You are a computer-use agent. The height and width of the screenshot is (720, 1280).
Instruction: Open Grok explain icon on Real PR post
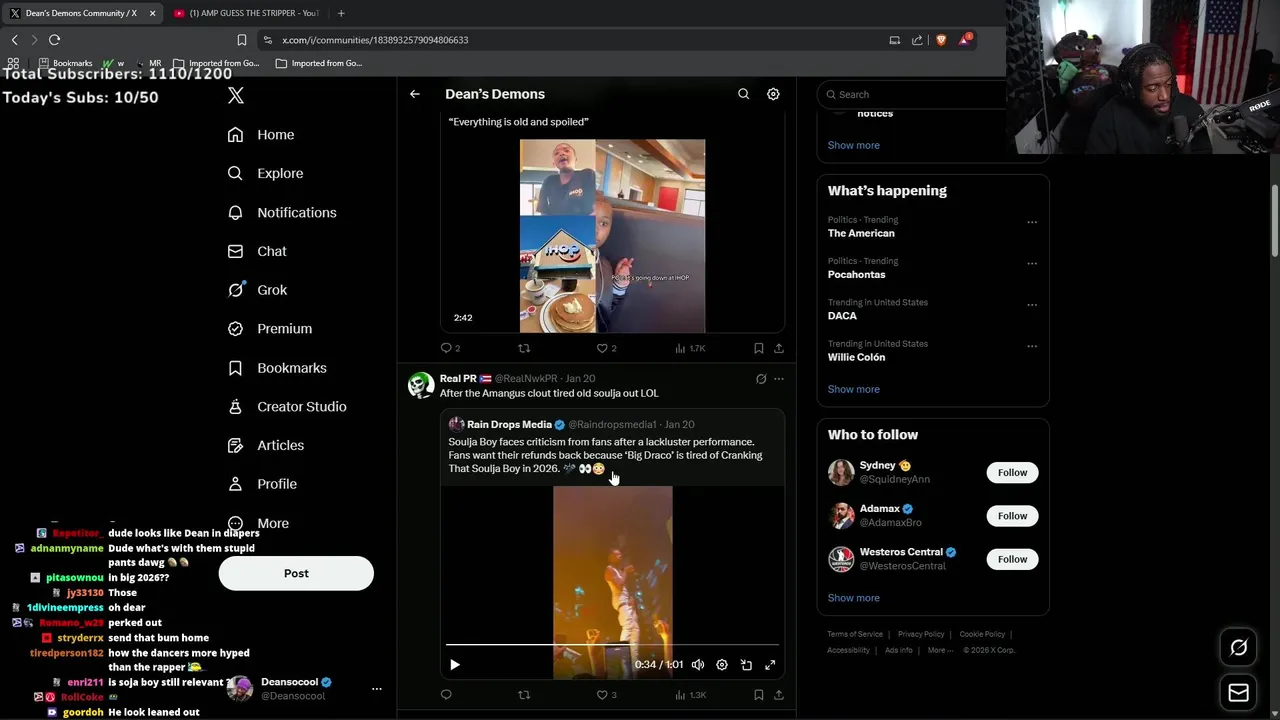761,379
